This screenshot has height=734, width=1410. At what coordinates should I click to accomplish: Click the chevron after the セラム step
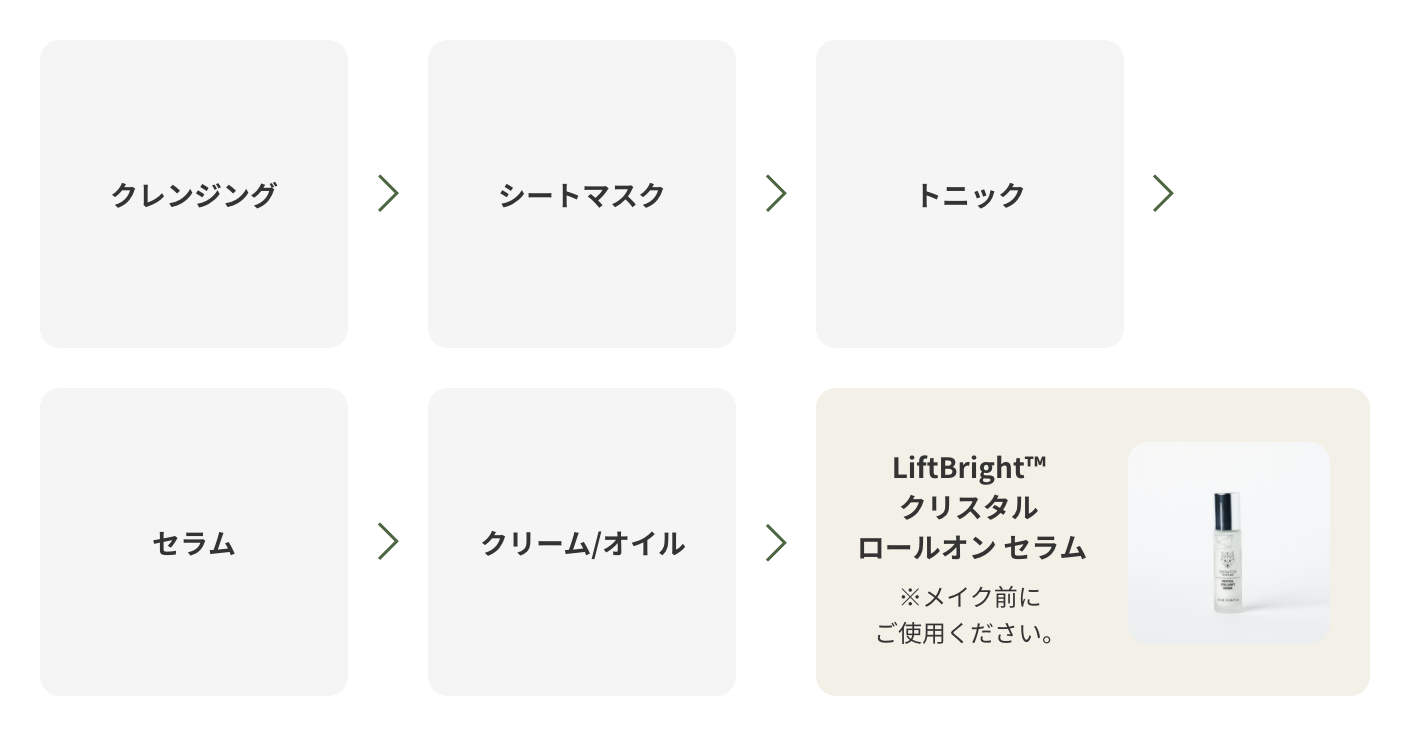(388, 542)
